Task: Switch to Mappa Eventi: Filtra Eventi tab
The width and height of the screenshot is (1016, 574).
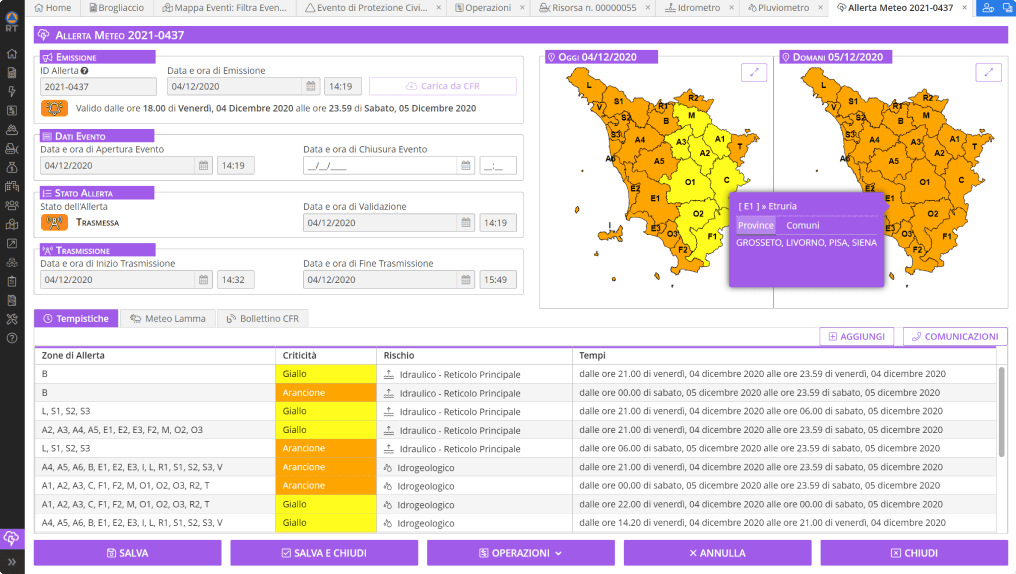Action: (224, 8)
